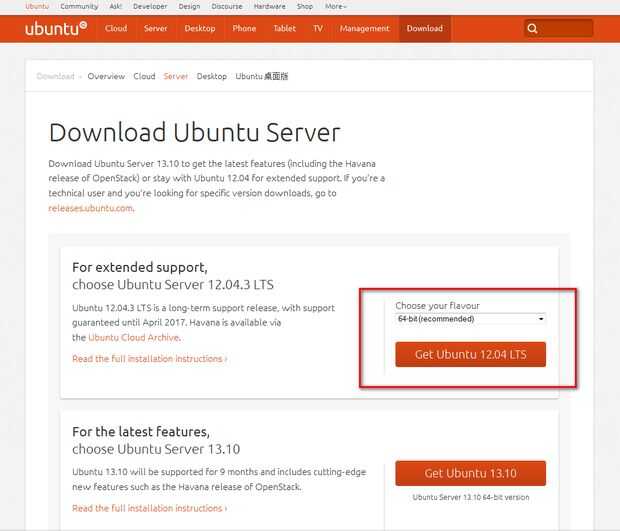The image size is (620, 531).
Task: Click 'Ubuntu Server 13.10 64-bit version' caption
Action: click(471, 497)
